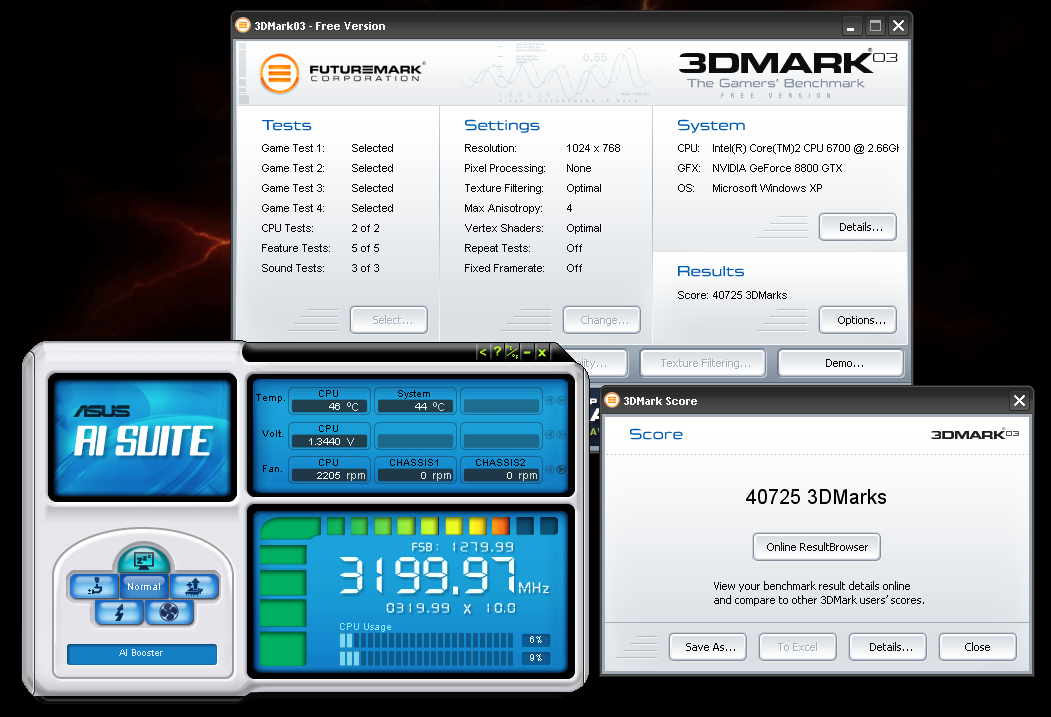Screen dimensions: 1051x717
Task: Click the Normal mode button in AI Suite
Action: (x=144, y=586)
